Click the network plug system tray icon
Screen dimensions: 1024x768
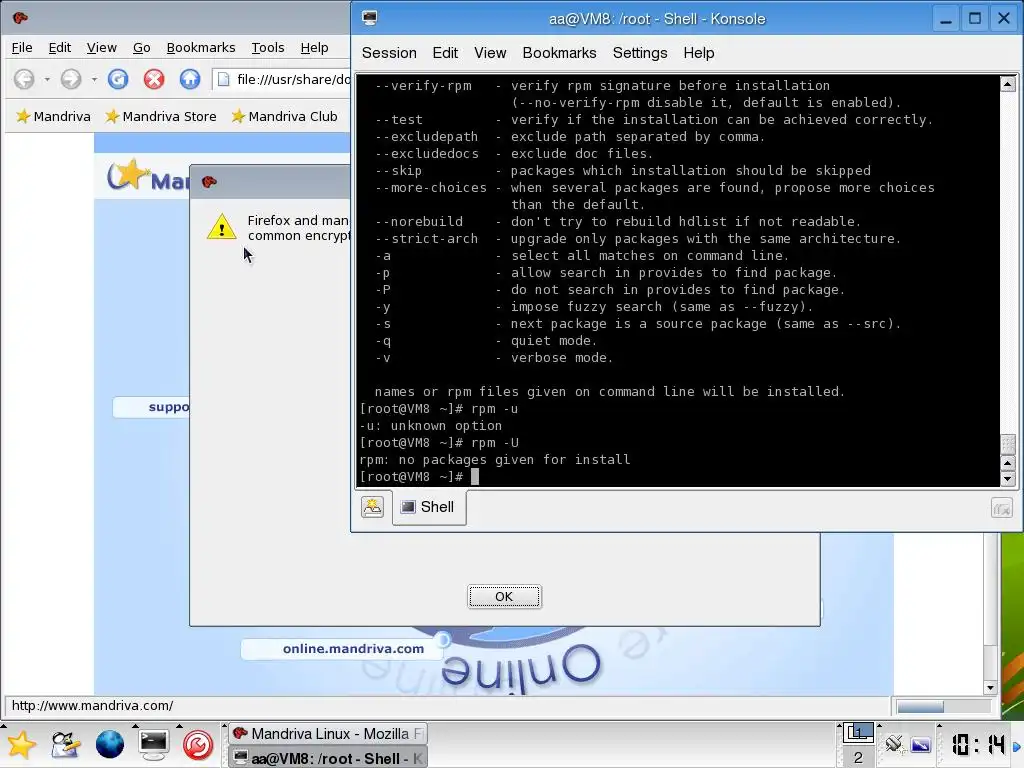point(894,744)
